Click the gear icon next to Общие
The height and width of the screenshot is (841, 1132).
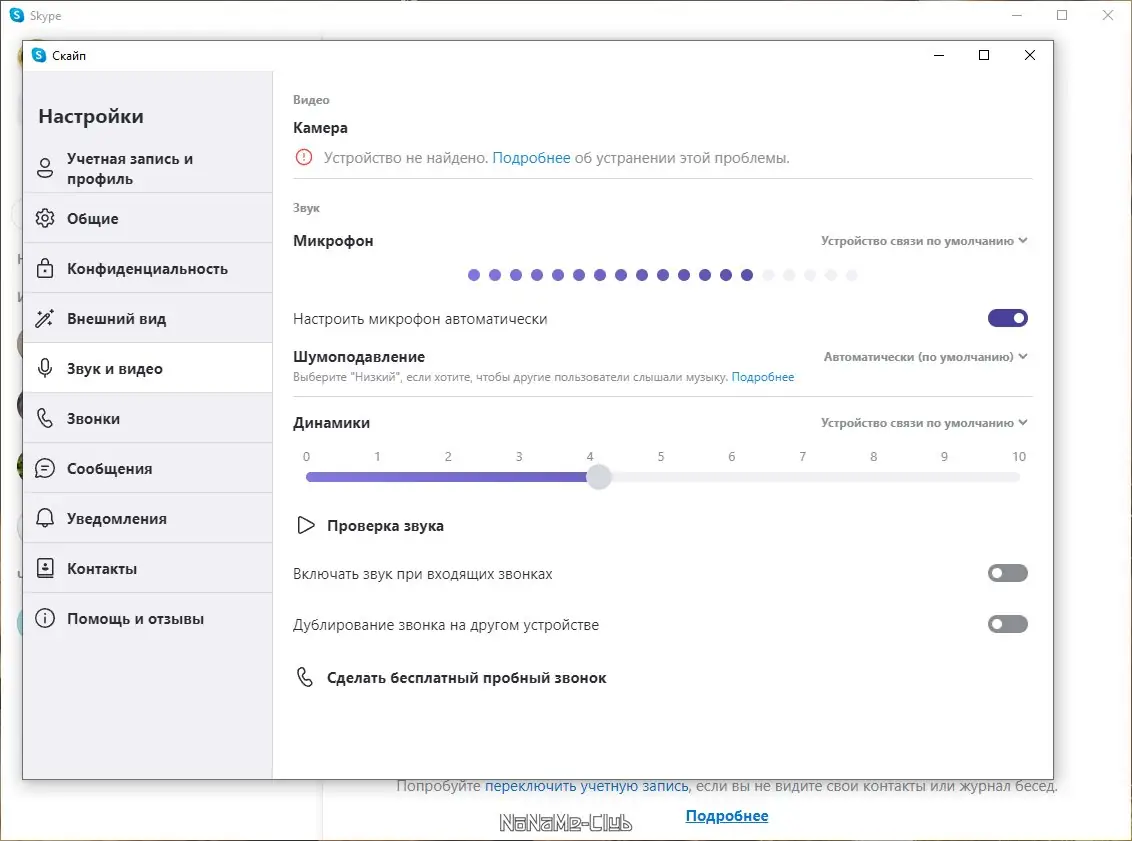44,218
